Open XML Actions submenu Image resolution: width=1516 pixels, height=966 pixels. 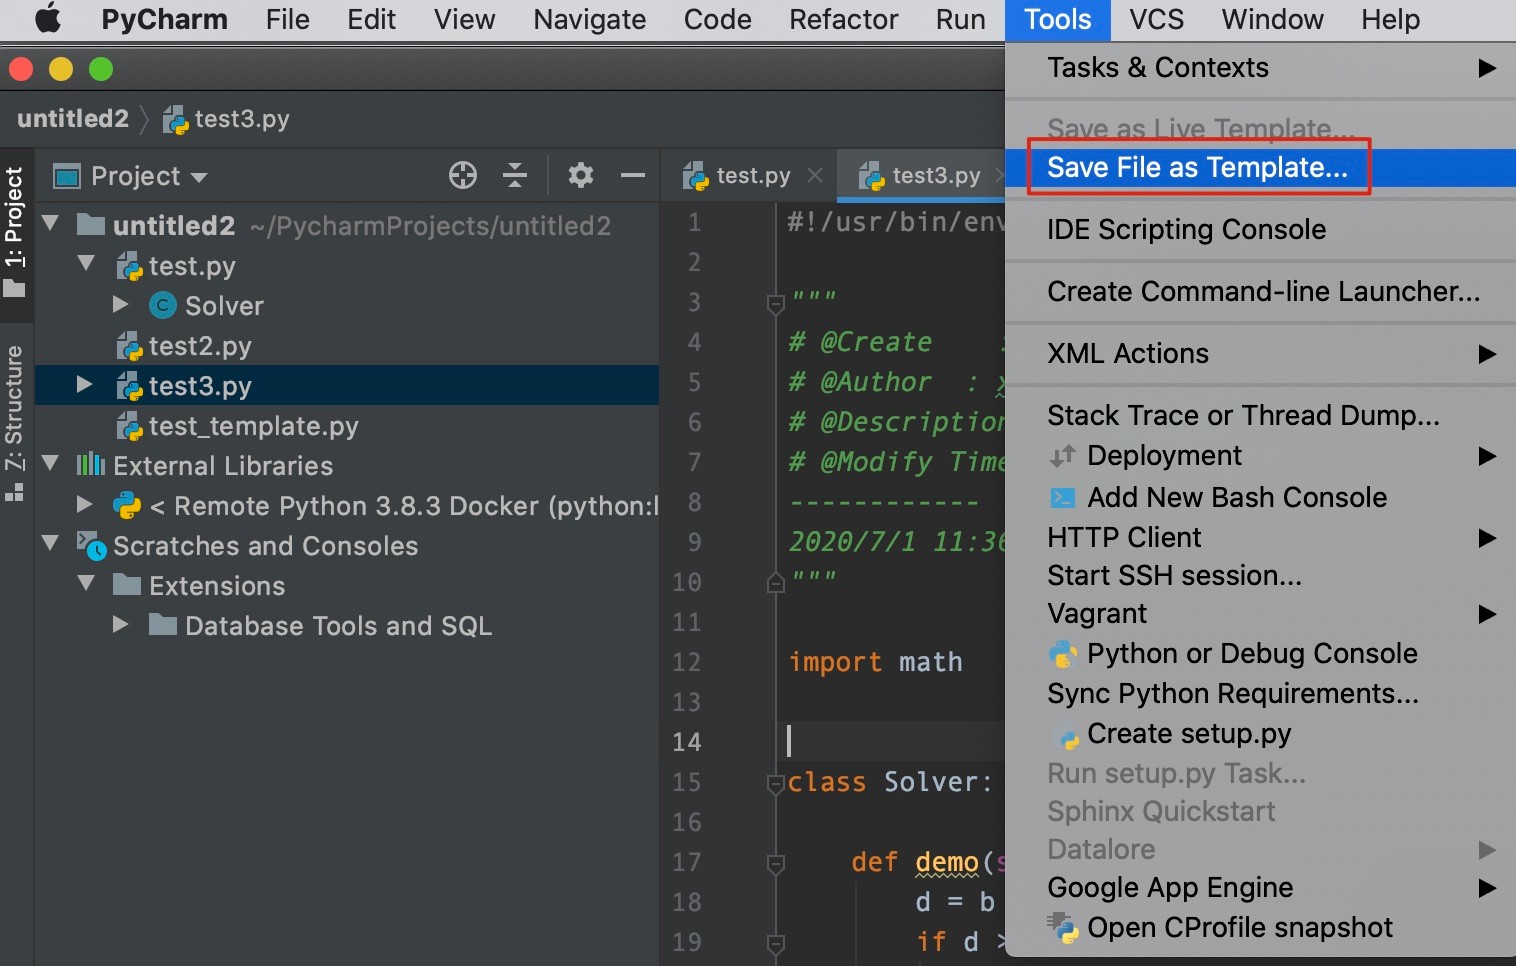tap(1260, 354)
